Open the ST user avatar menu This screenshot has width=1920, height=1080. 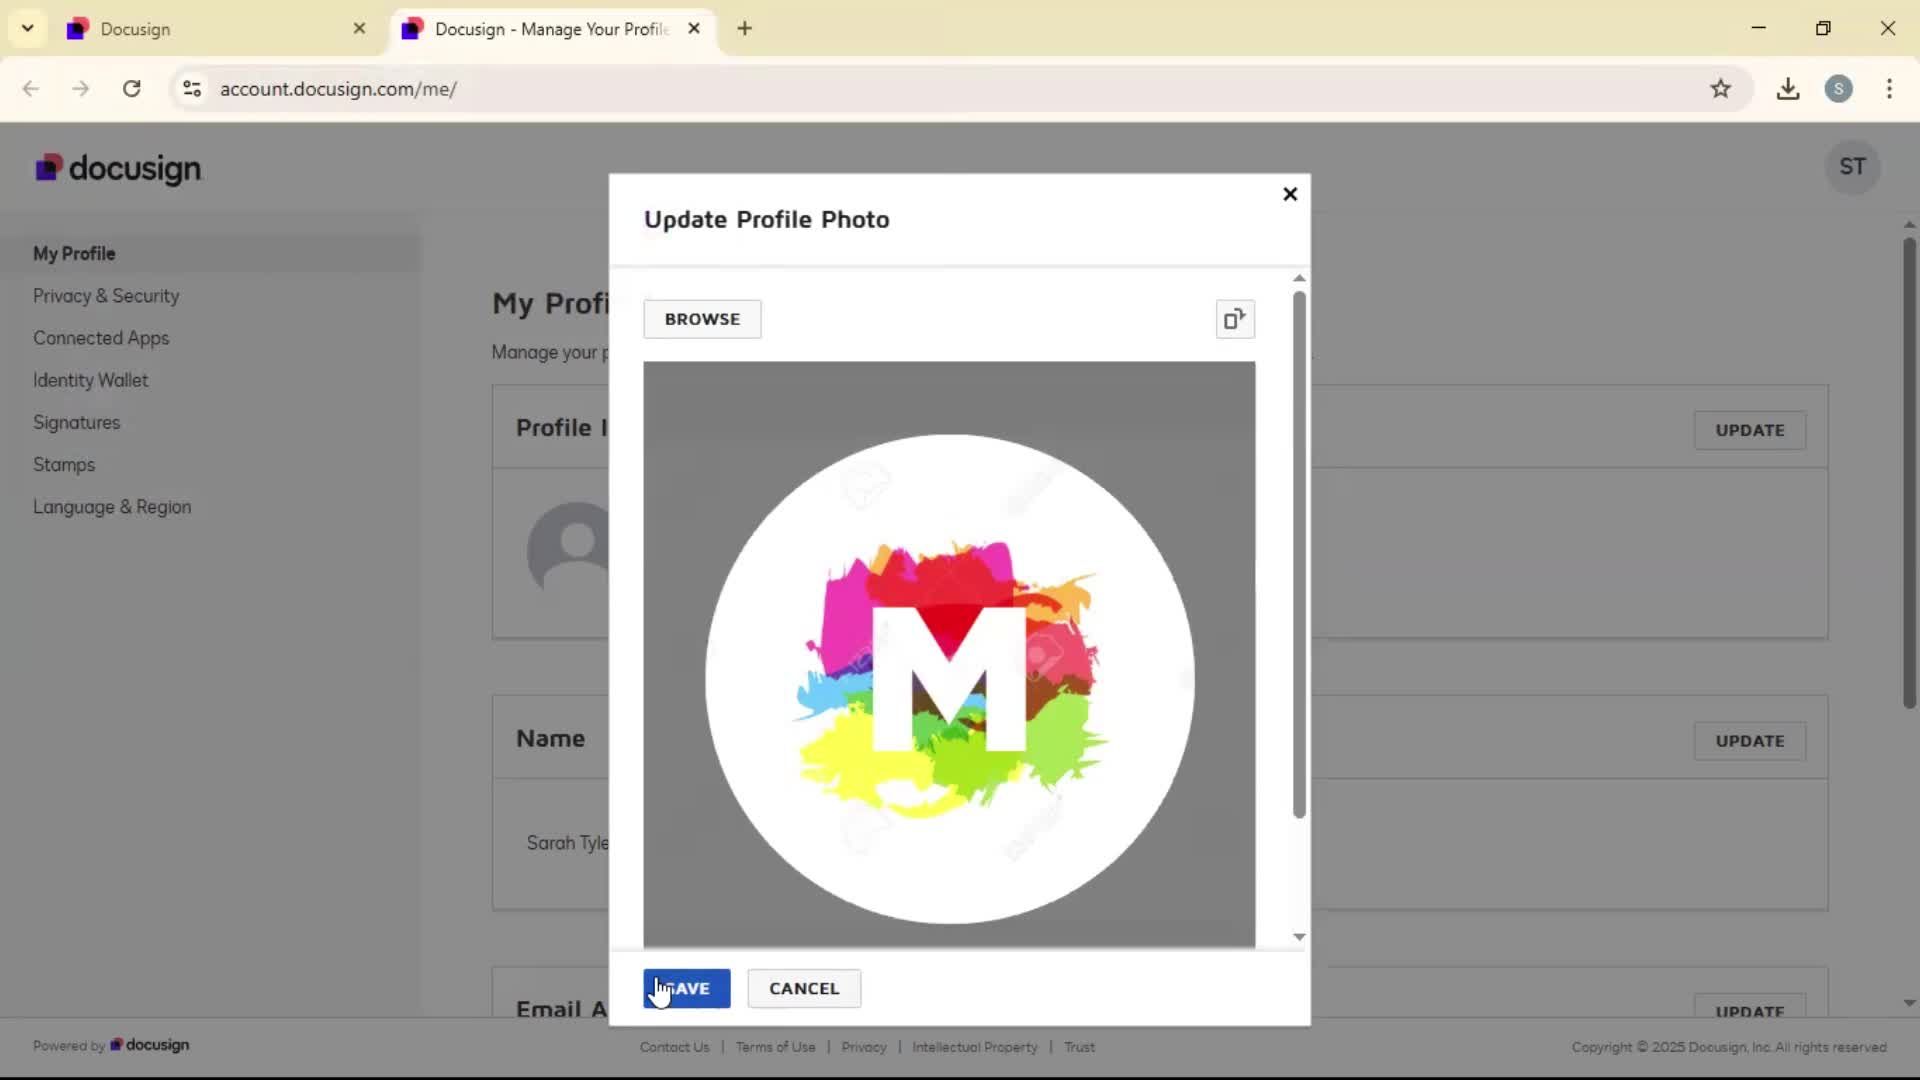point(1852,167)
